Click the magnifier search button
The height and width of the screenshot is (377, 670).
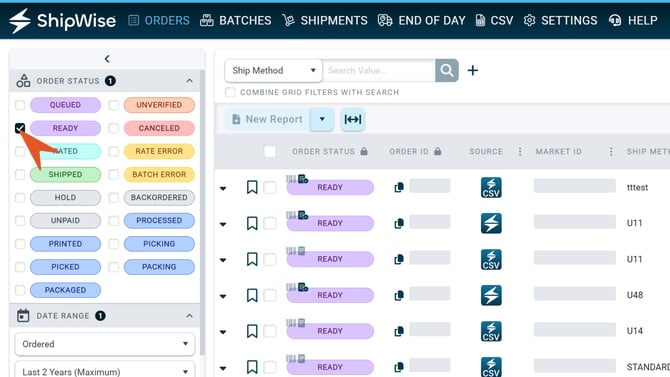point(447,71)
